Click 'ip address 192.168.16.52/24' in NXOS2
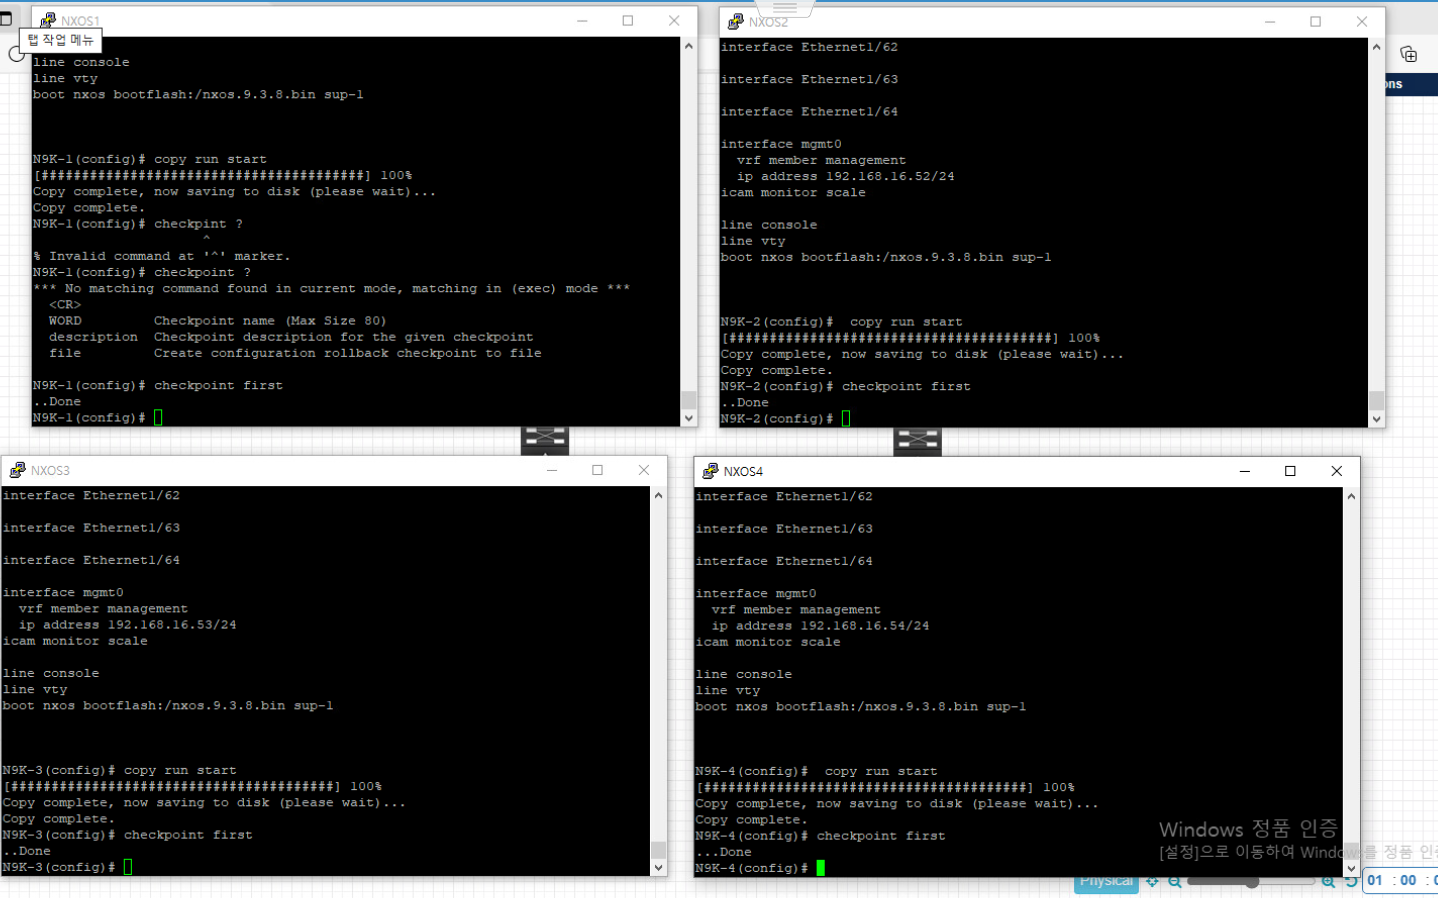The image size is (1438, 898). click(846, 176)
